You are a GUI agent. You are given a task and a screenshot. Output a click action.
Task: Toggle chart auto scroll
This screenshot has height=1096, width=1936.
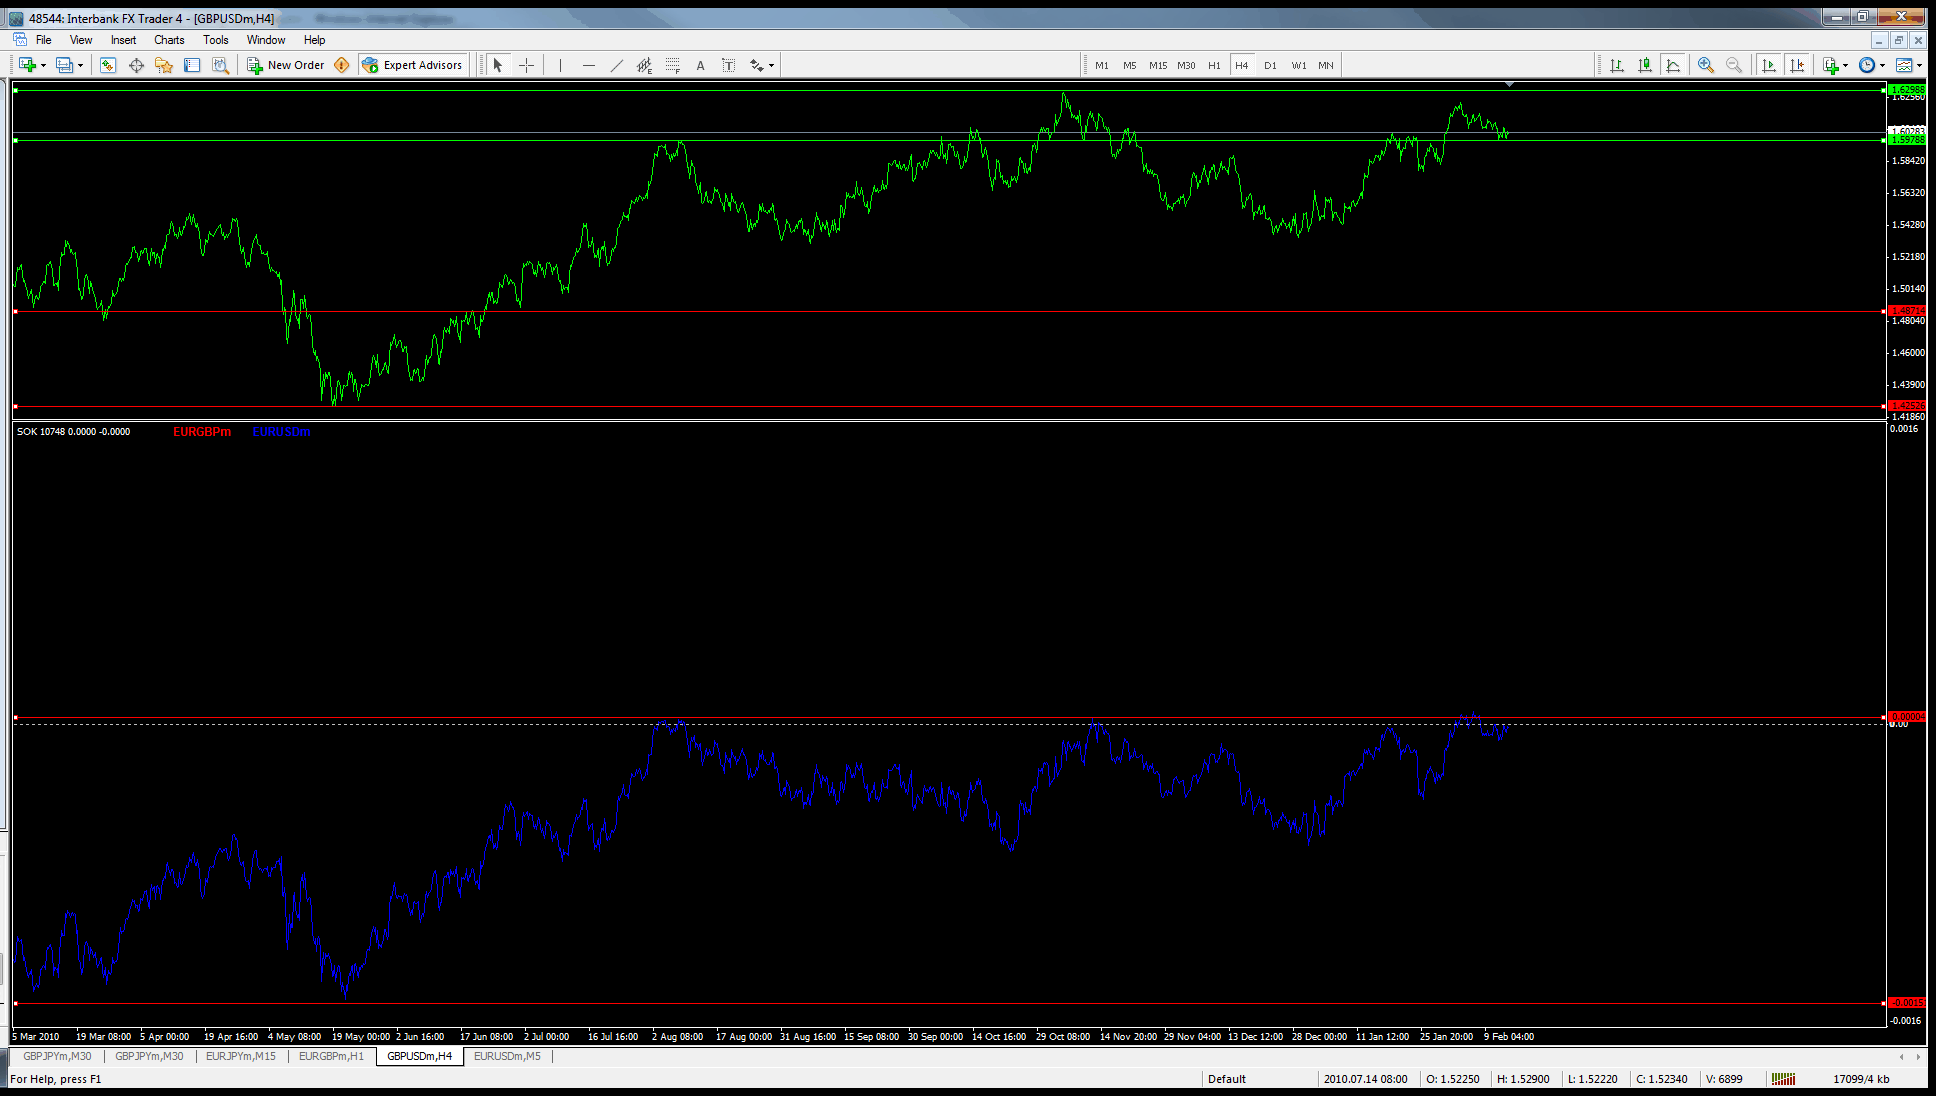point(1768,65)
